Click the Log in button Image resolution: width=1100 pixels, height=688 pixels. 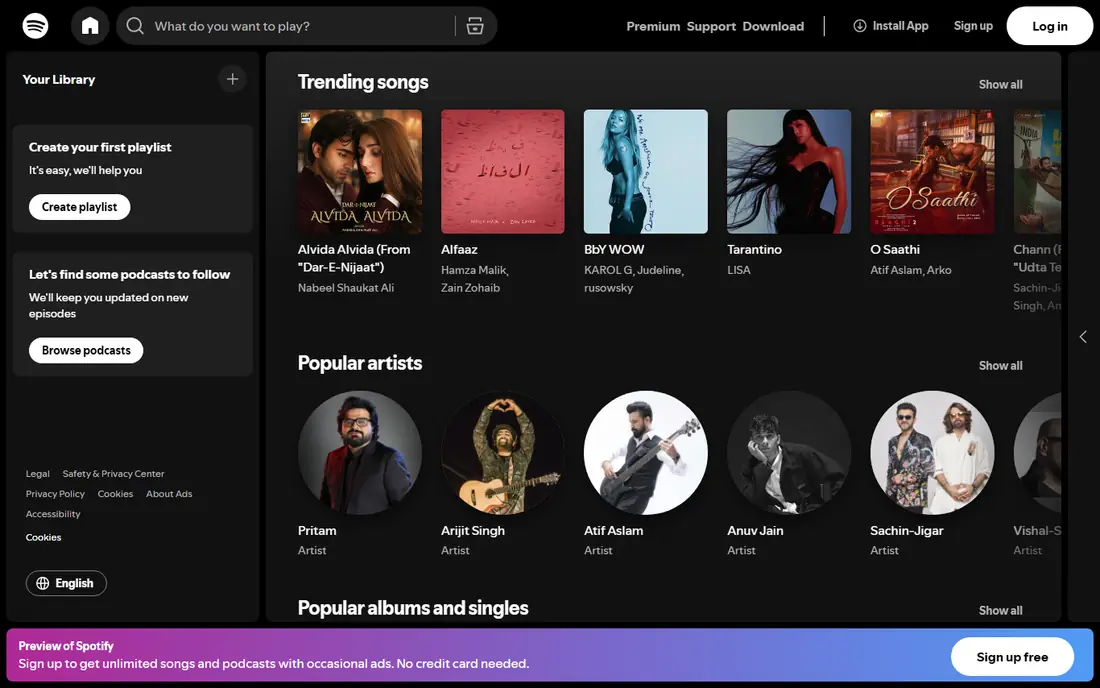coord(1049,26)
